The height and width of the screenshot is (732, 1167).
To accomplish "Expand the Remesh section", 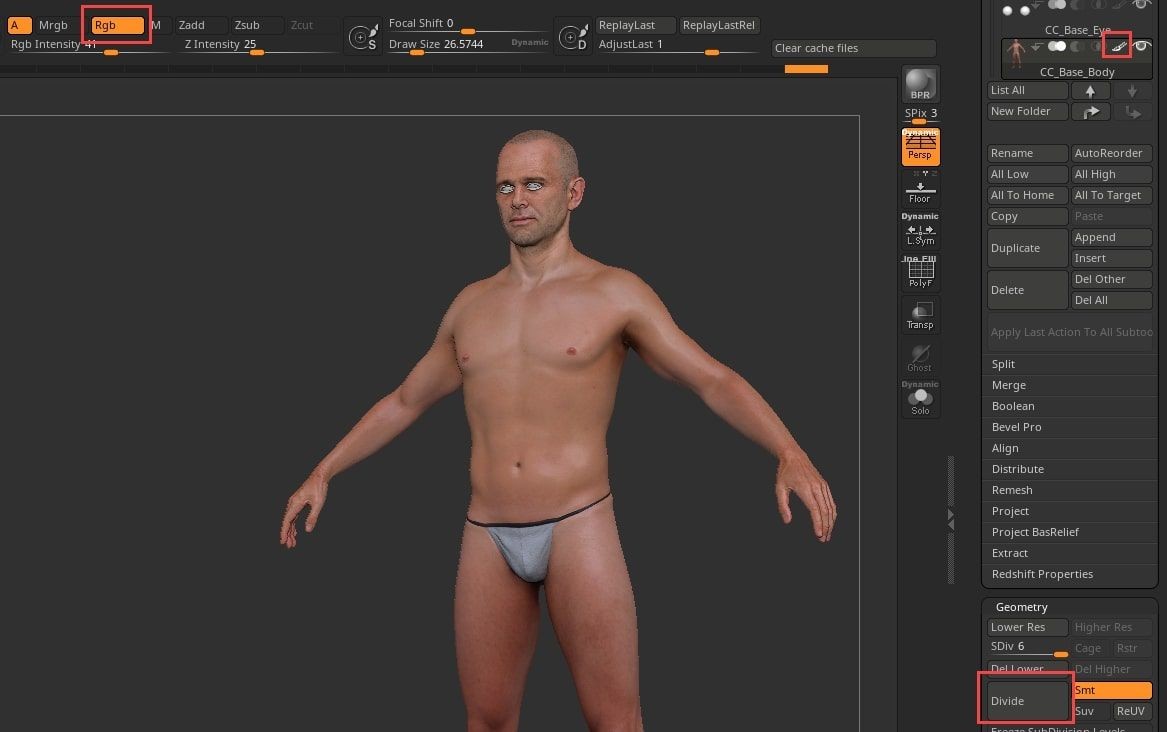I will (x=1011, y=490).
